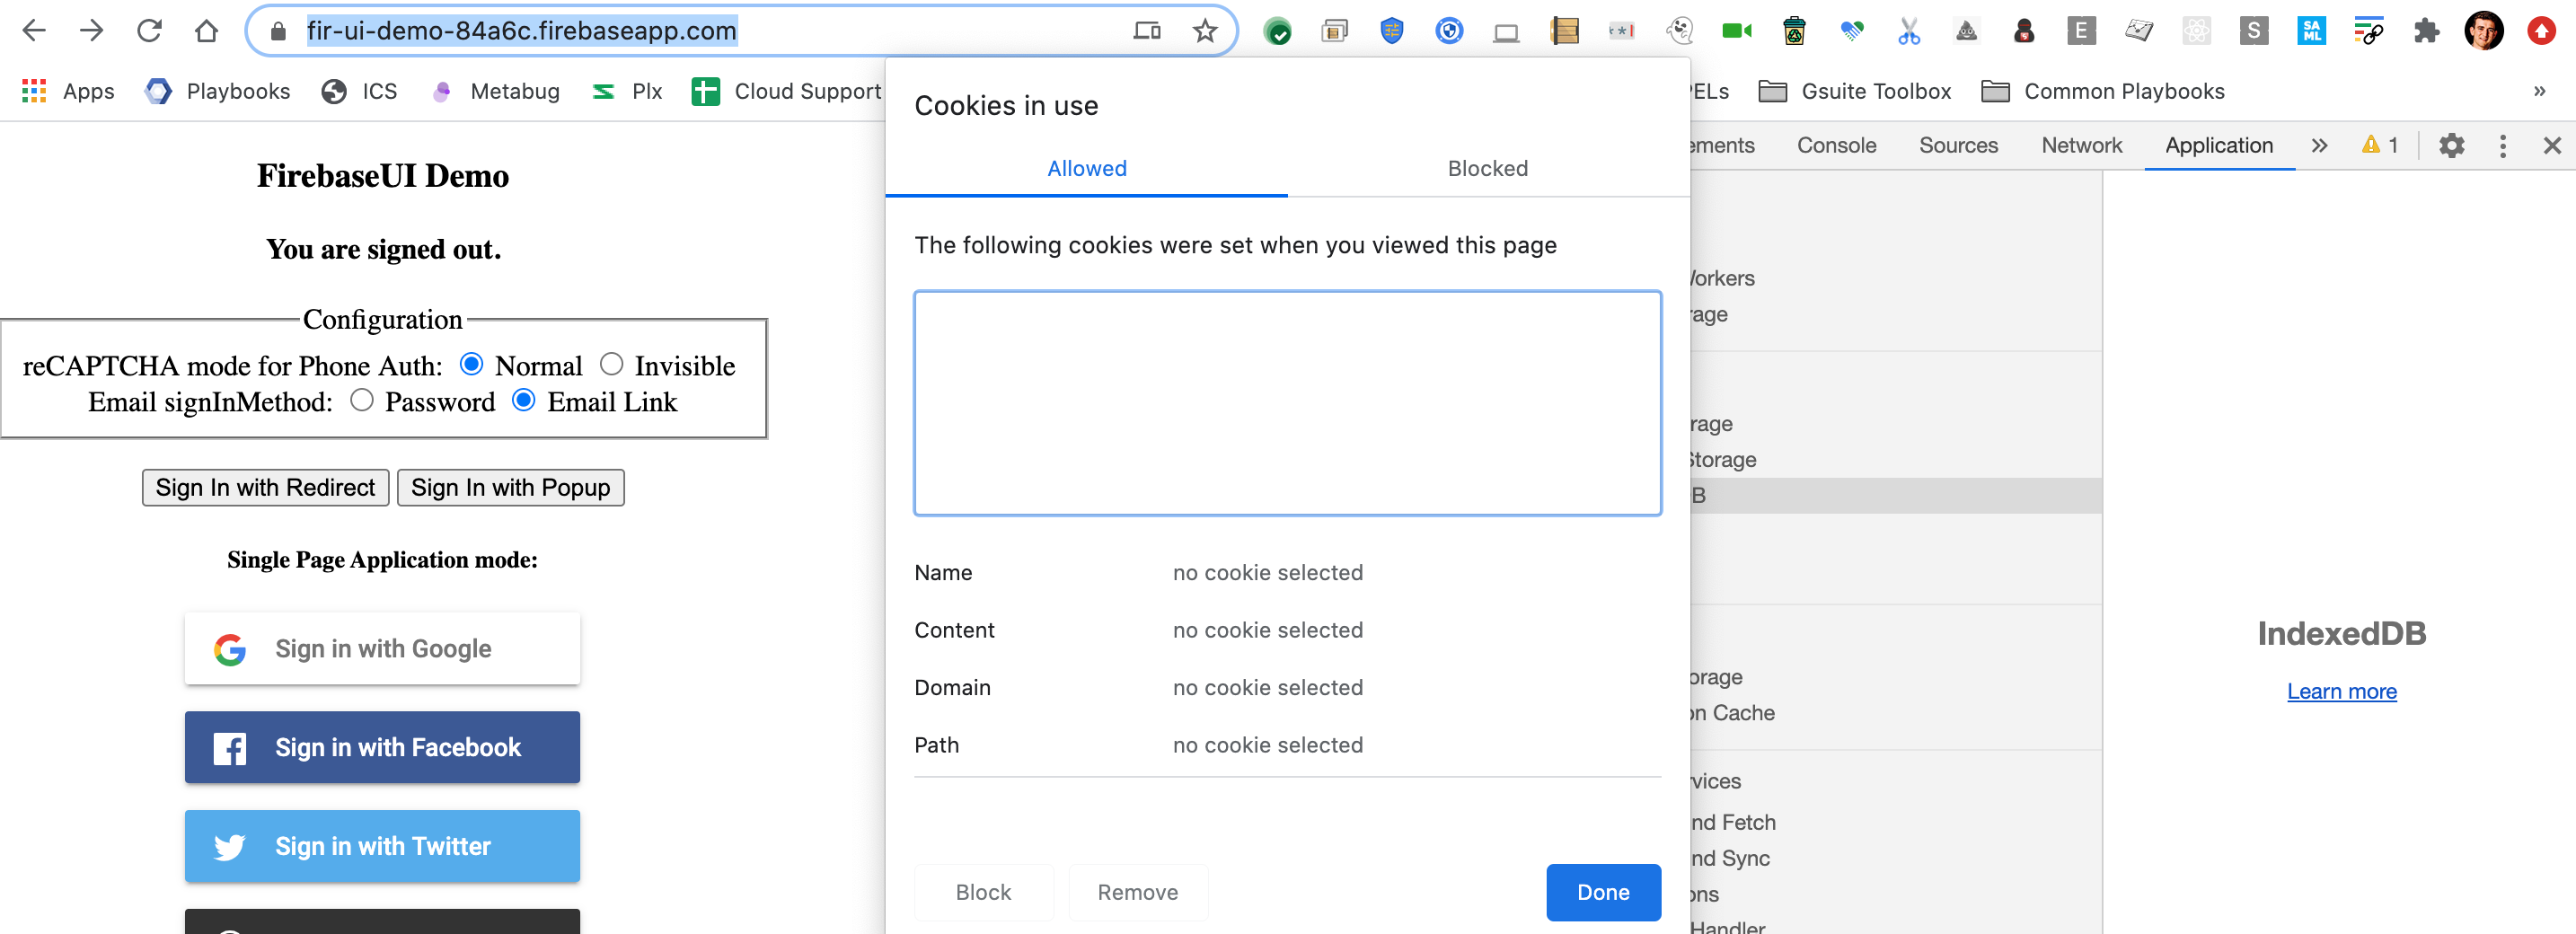
Task: Close the DevTools panel
Action: pos(2552,146)
